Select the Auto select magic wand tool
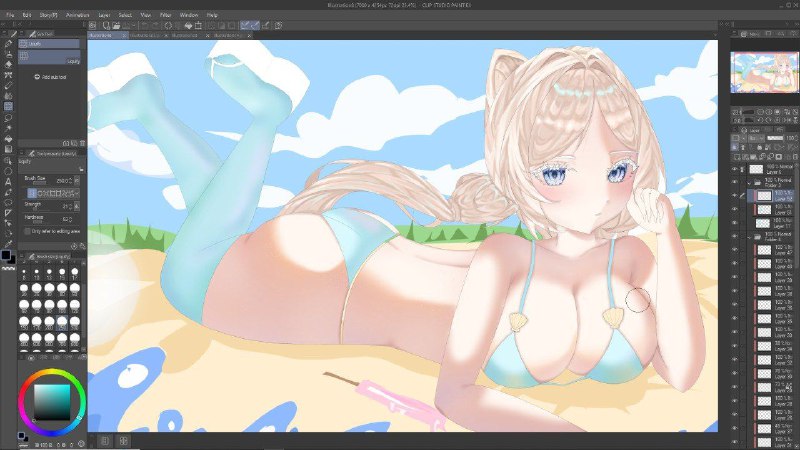This screenshot has height=450, width=800. click(x=8, y=128)
